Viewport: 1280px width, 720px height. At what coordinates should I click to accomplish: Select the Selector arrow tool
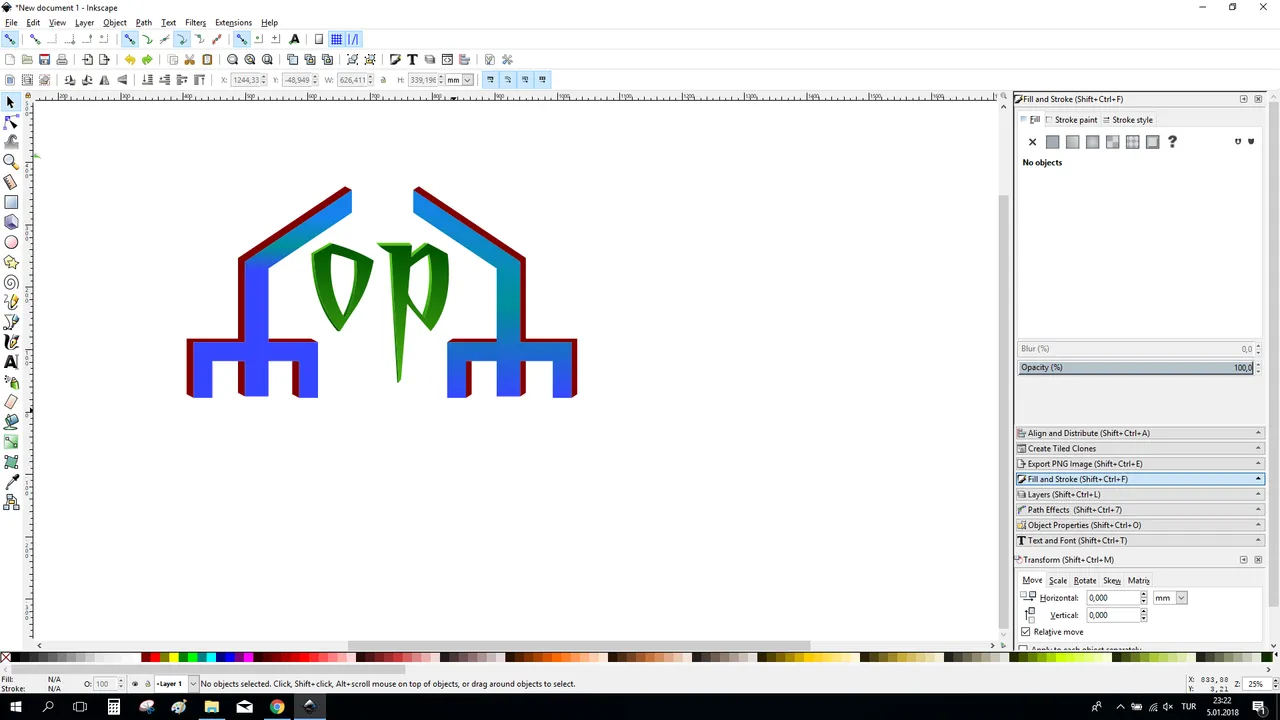click(11, 102)
